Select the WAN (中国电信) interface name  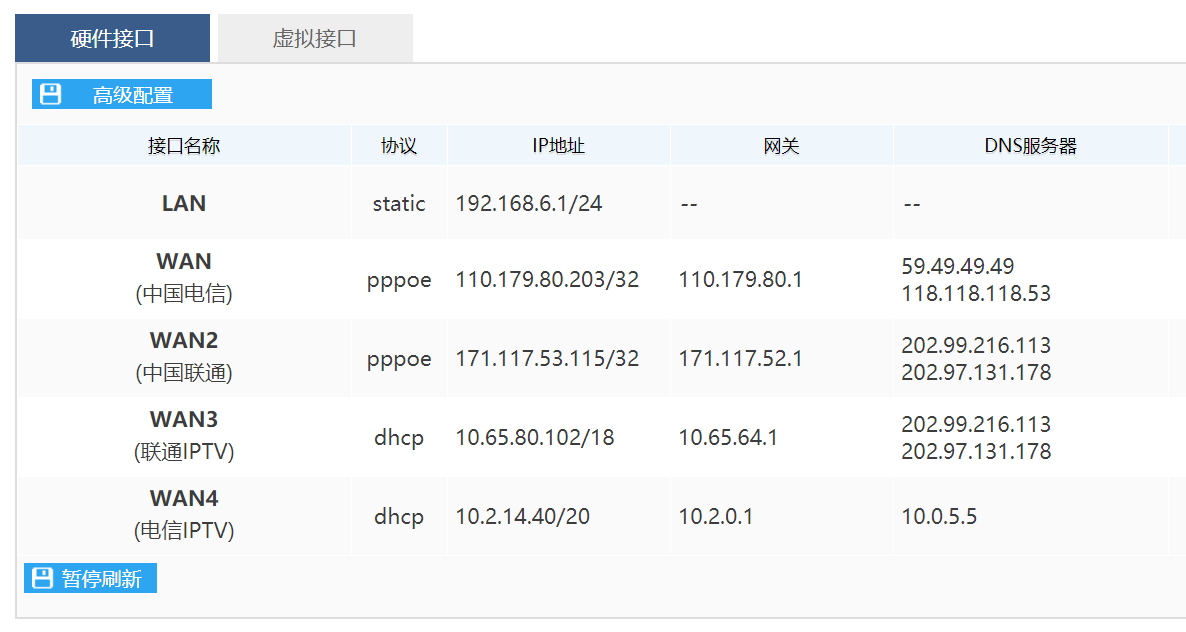(x=184, y=277)
